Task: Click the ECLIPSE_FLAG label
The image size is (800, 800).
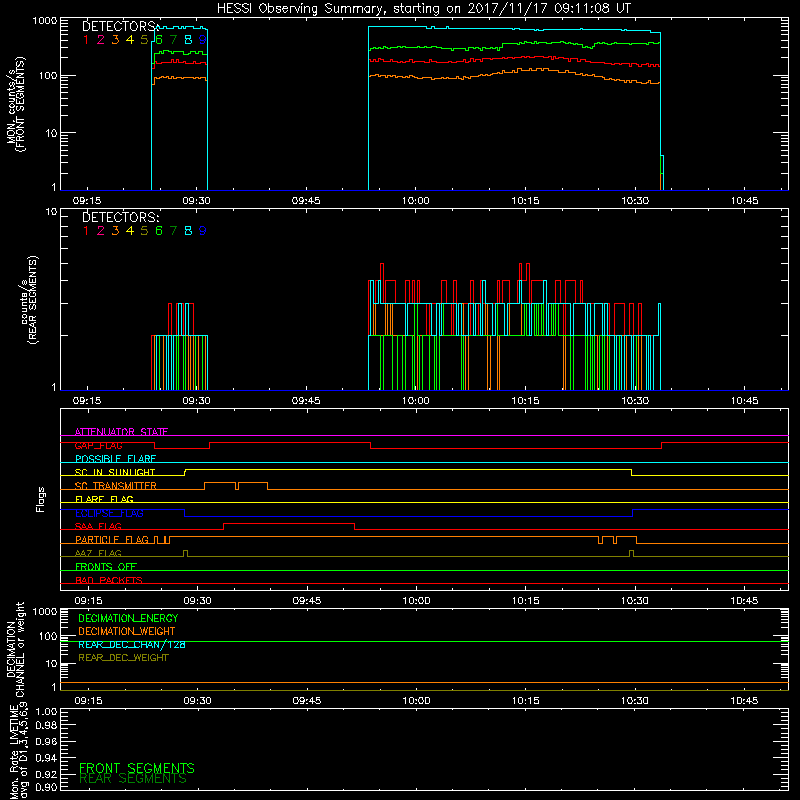Action: (109, 513)
